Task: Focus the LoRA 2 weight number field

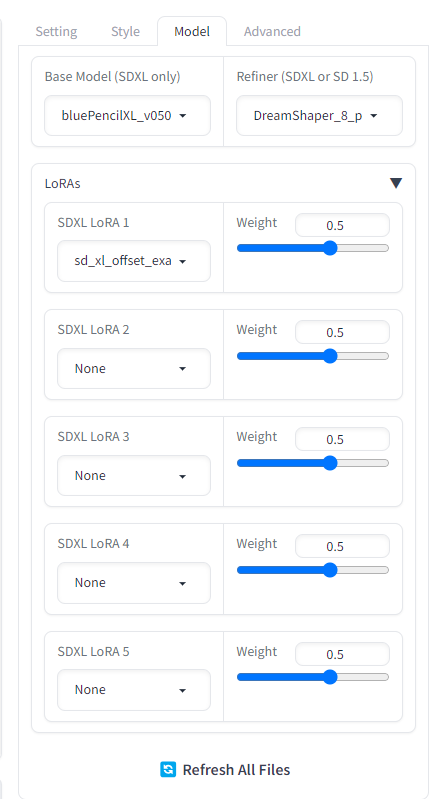Action: tap(342, 332)
